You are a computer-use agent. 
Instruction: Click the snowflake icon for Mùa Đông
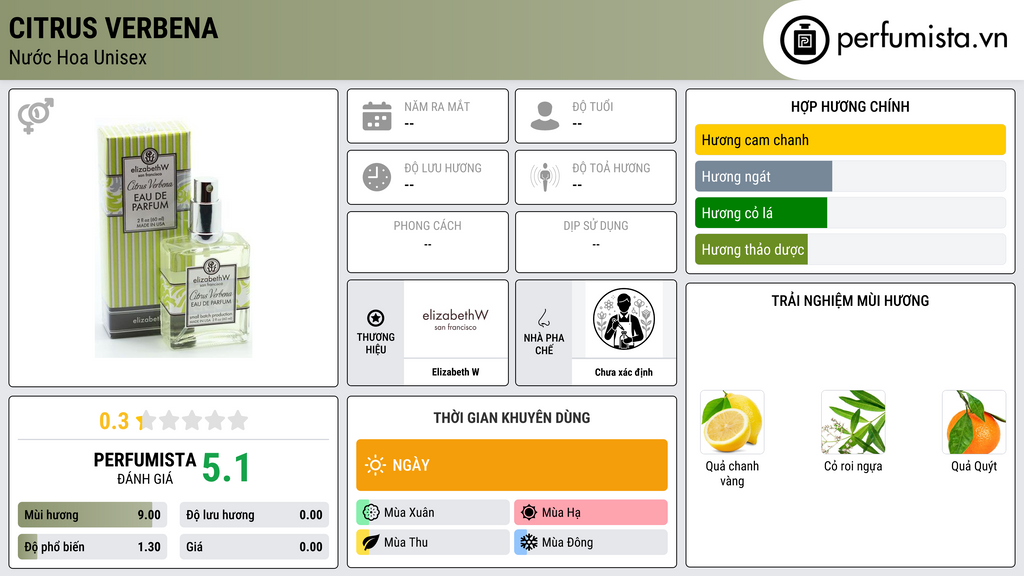pyautogui.click(x=528, y=542)
